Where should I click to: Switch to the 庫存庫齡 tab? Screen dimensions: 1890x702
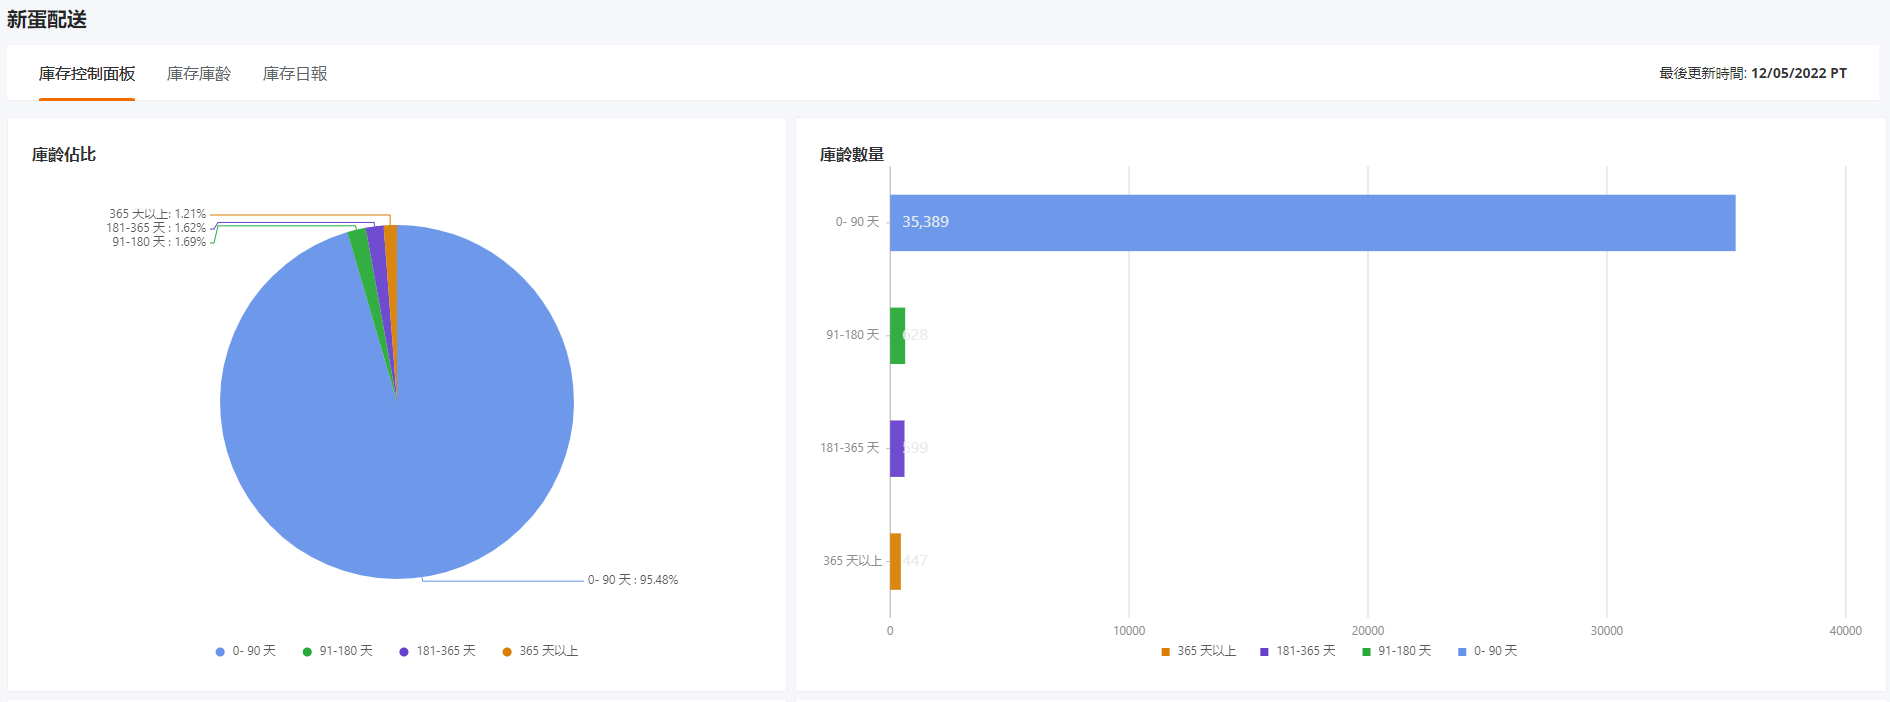(199, 74)
